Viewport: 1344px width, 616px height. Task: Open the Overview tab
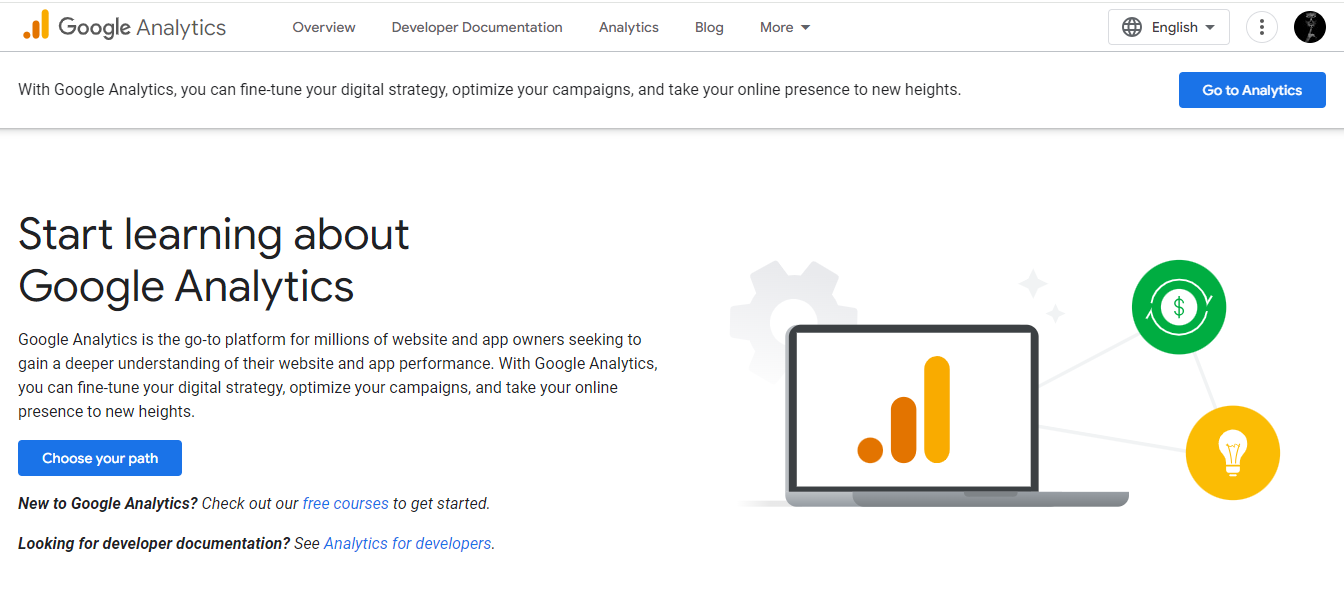pos(324,27)
